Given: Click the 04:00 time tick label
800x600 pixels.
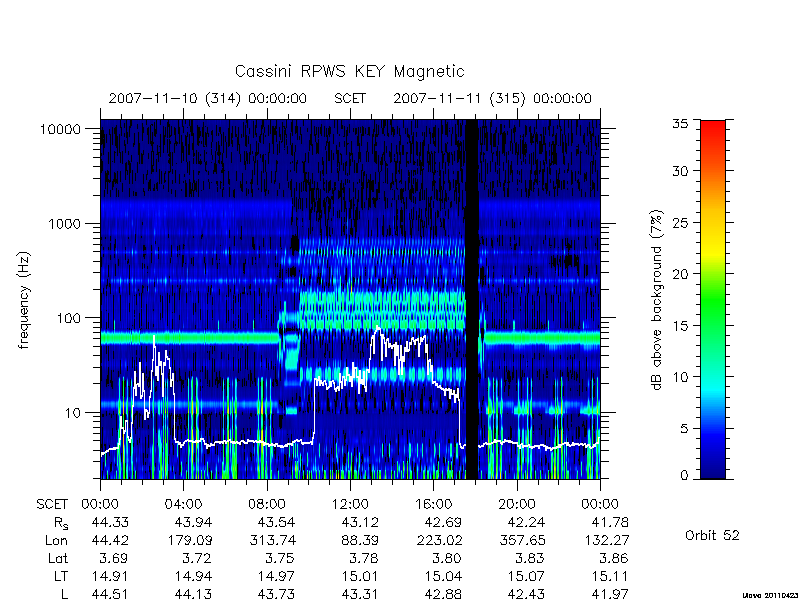Looking at the screenshot, I should (x=183, y=504).
